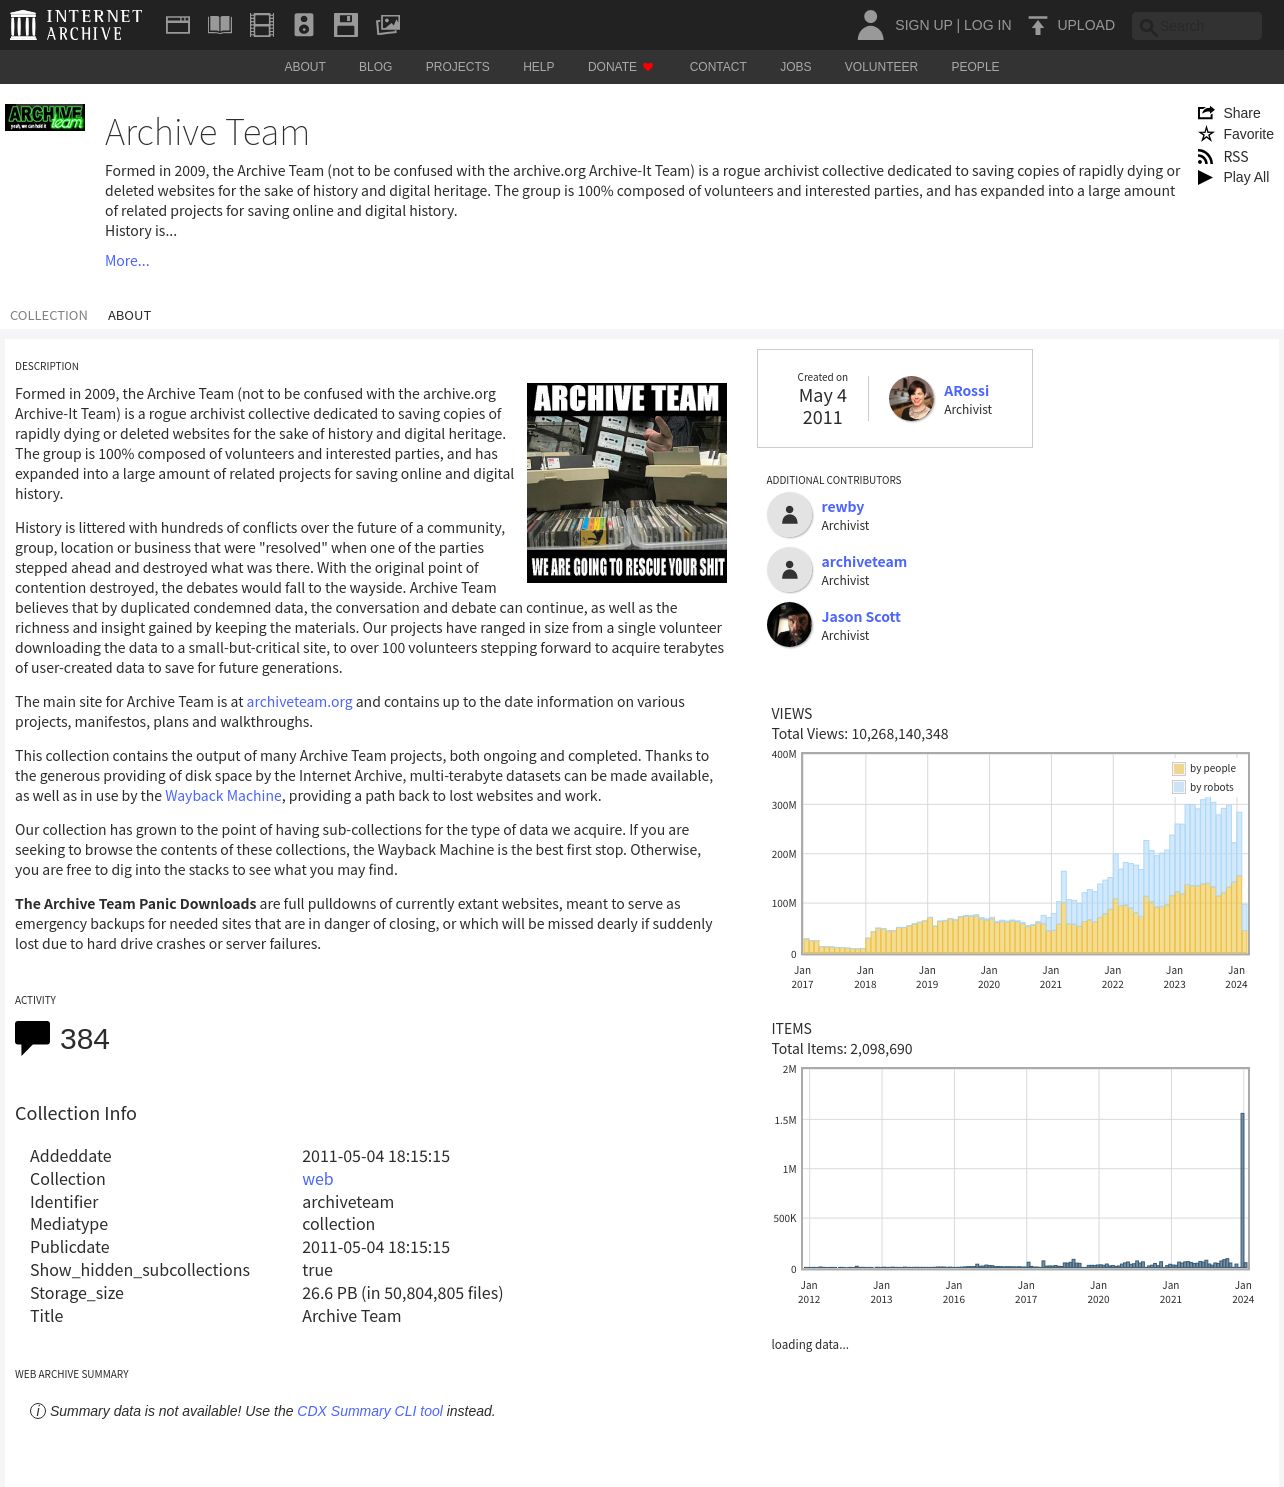The width and height of the screenshot is (1284, 1487).
Task: Click the UPLOAD text link
Action: [1086, 25]
